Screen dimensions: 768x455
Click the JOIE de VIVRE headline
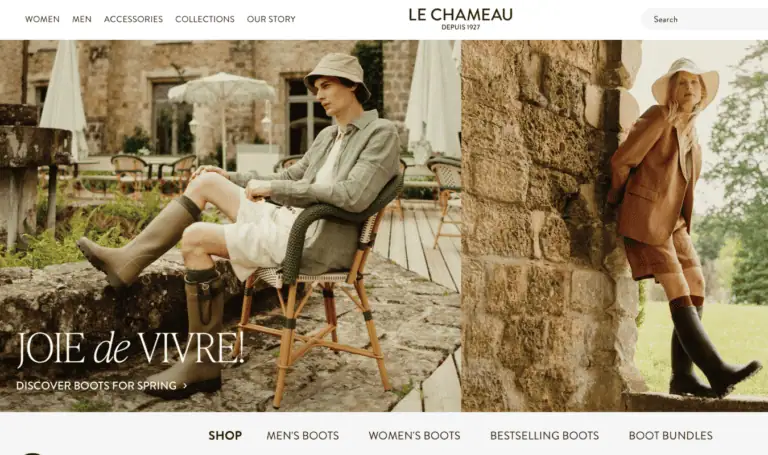coord(131,349)
